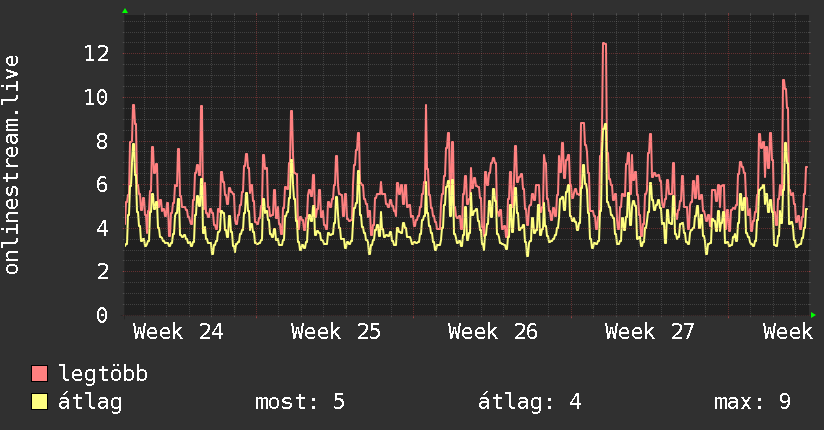The image size is (824, 430).
Task: Click the "max: 9" statistic
Action: tap(753, 402)
